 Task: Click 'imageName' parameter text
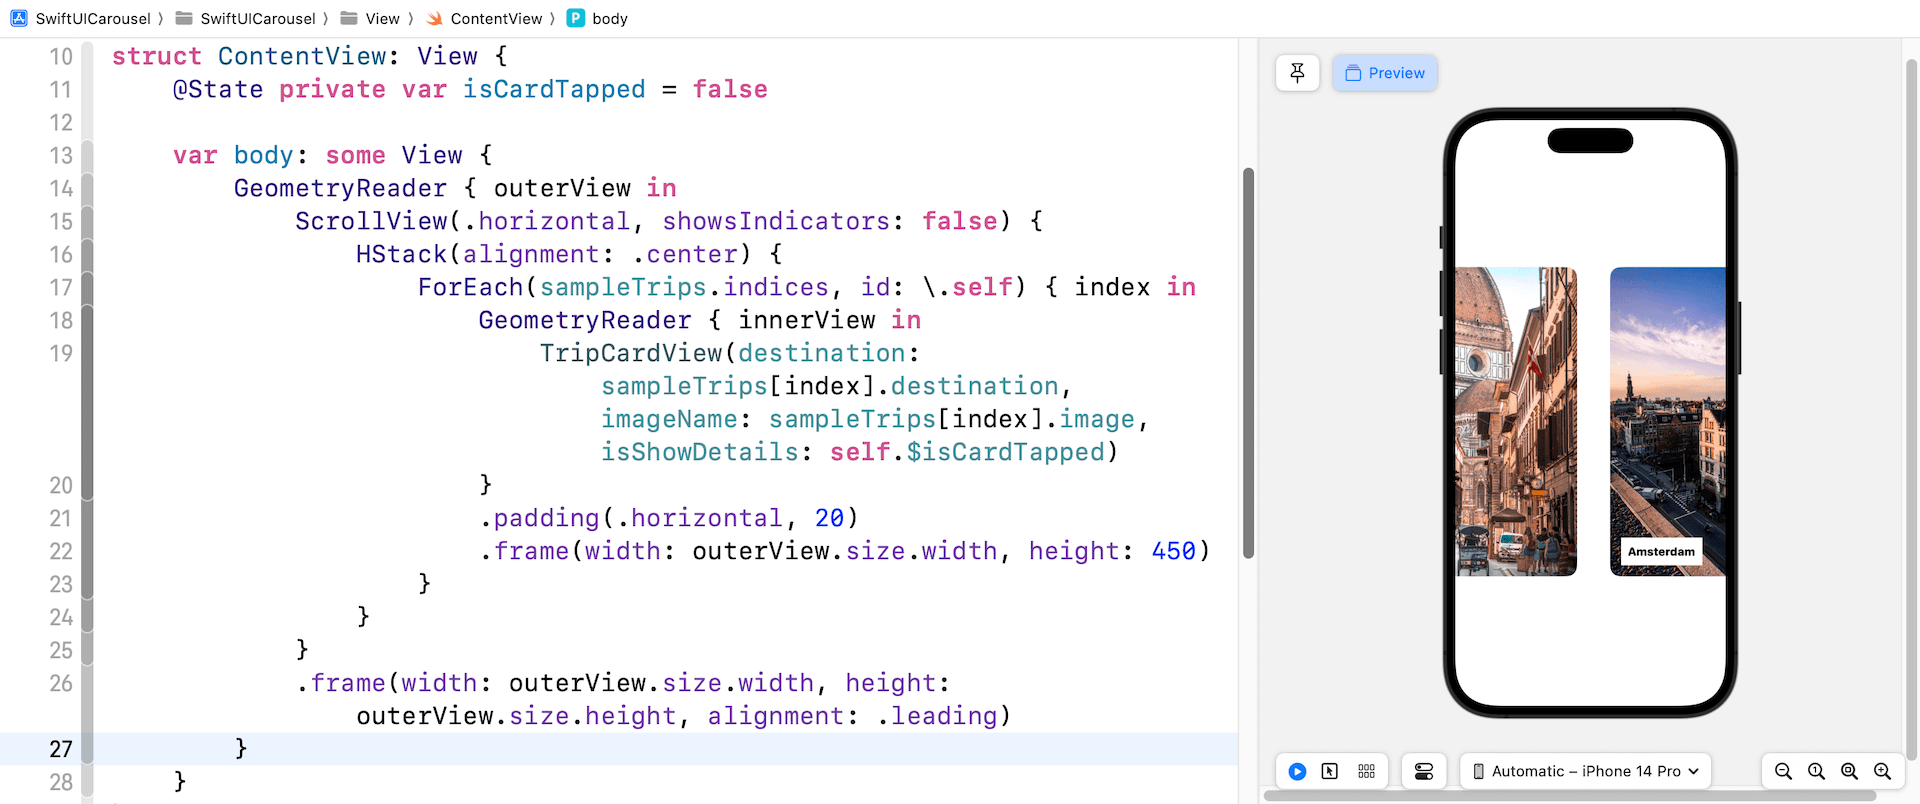point(669,419)
